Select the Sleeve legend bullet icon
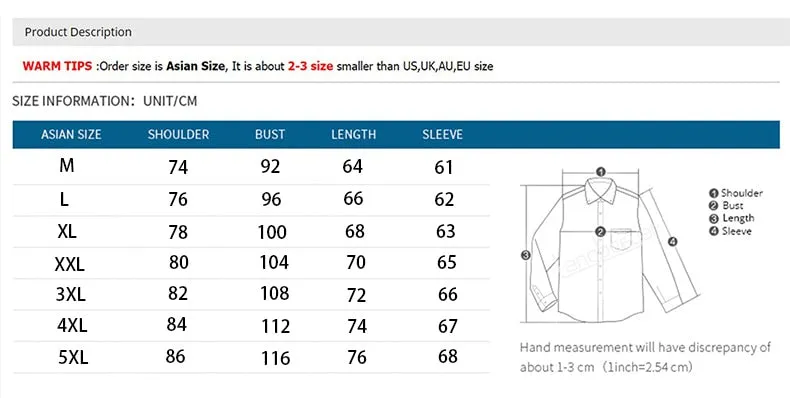 [713, 232]
